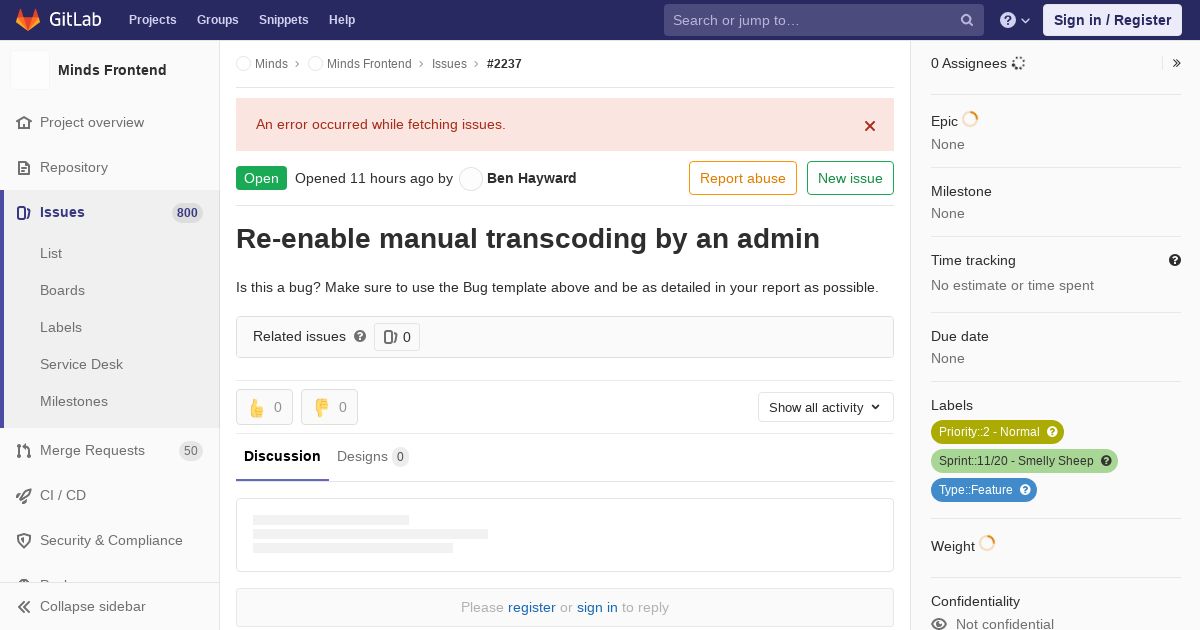Click the Issues count badge 800

(187, 213)
